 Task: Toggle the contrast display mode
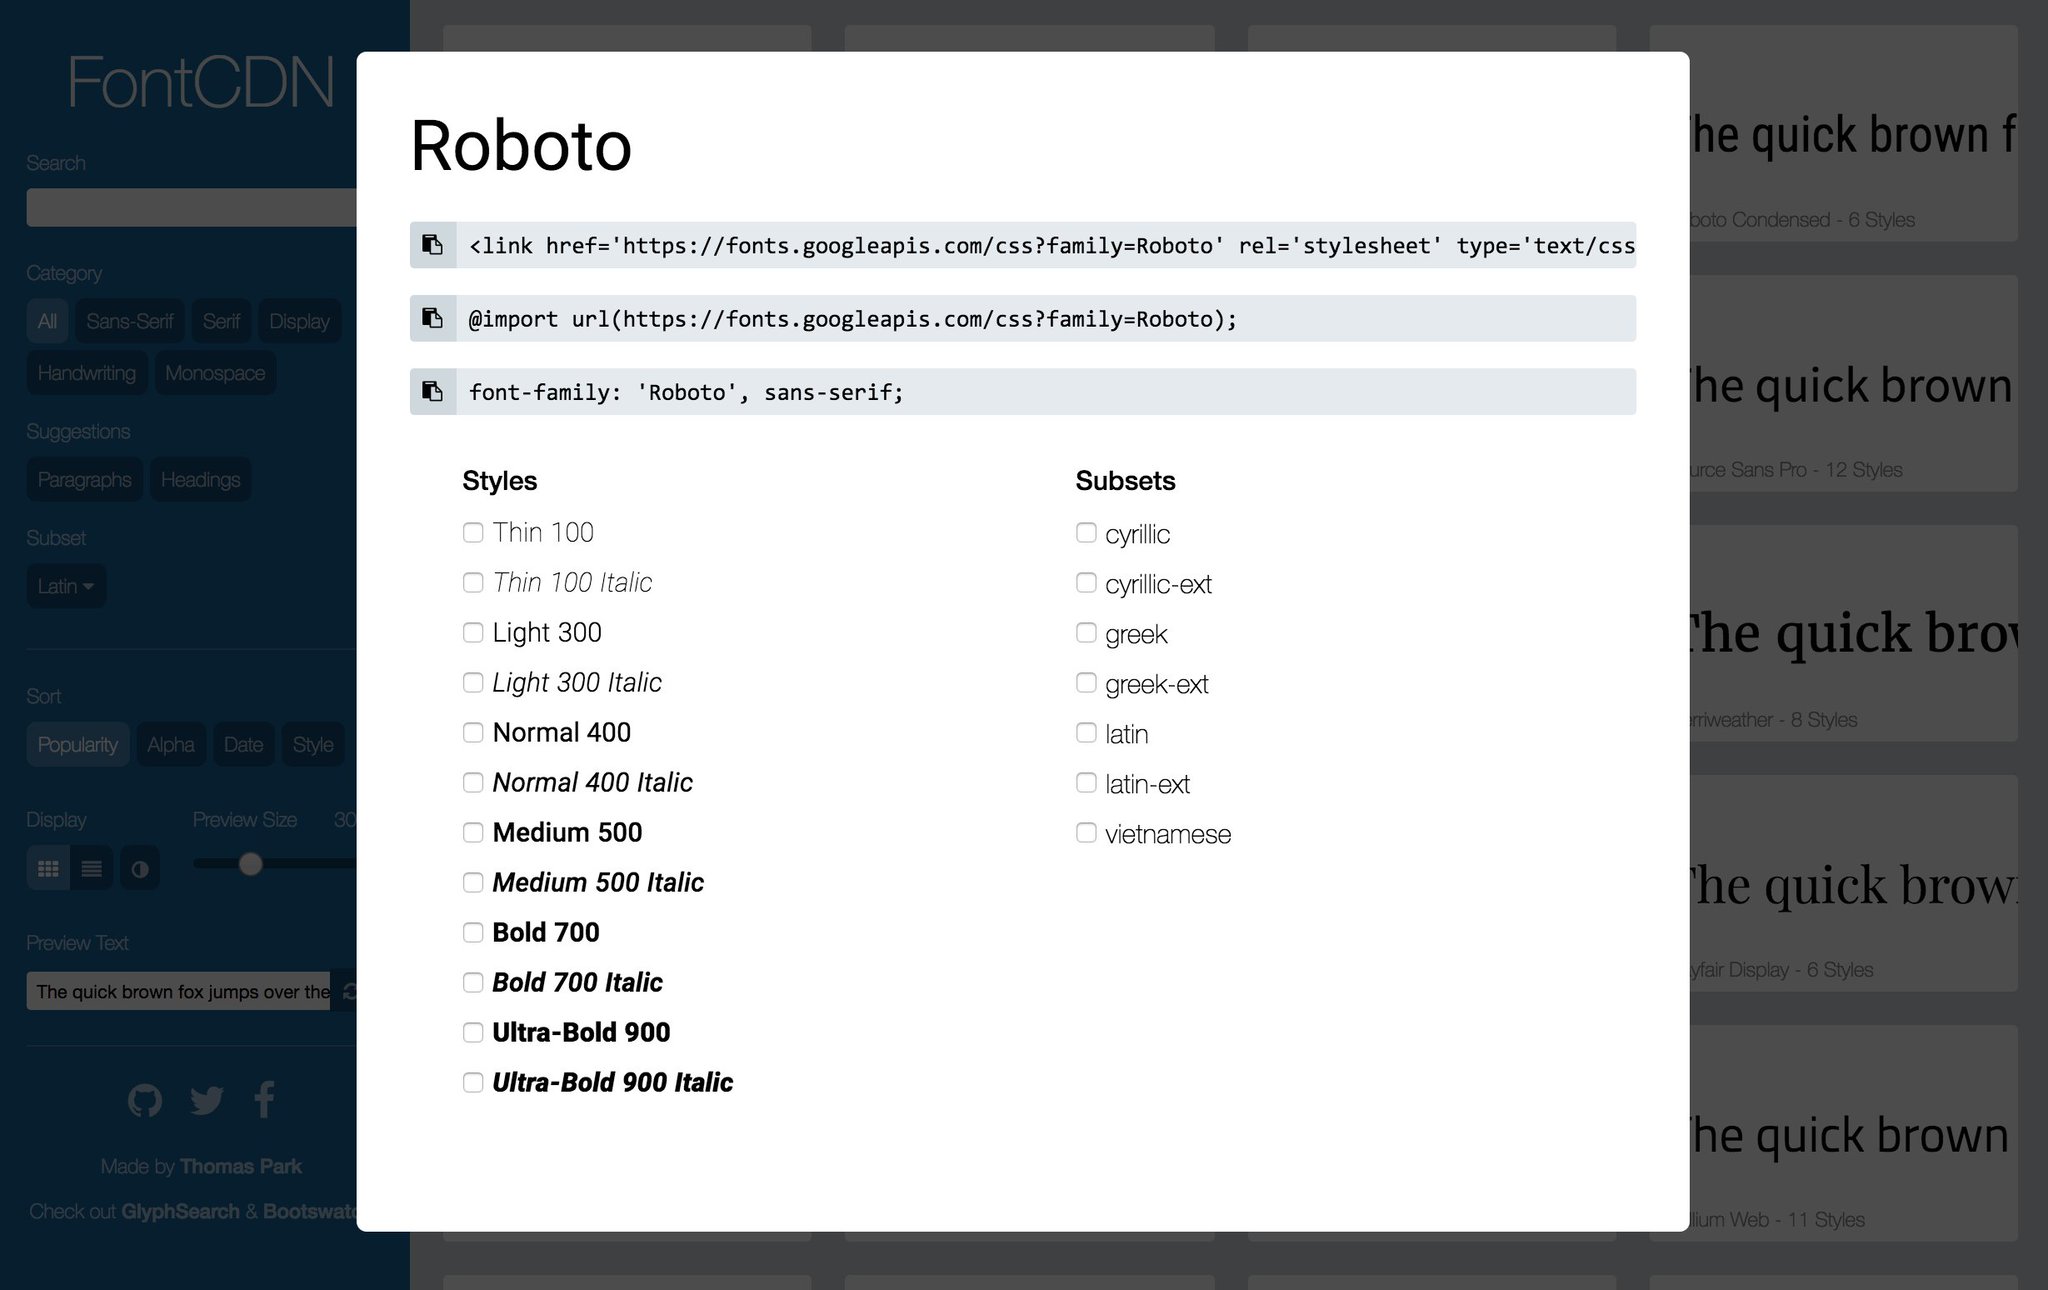coord(139,867)
